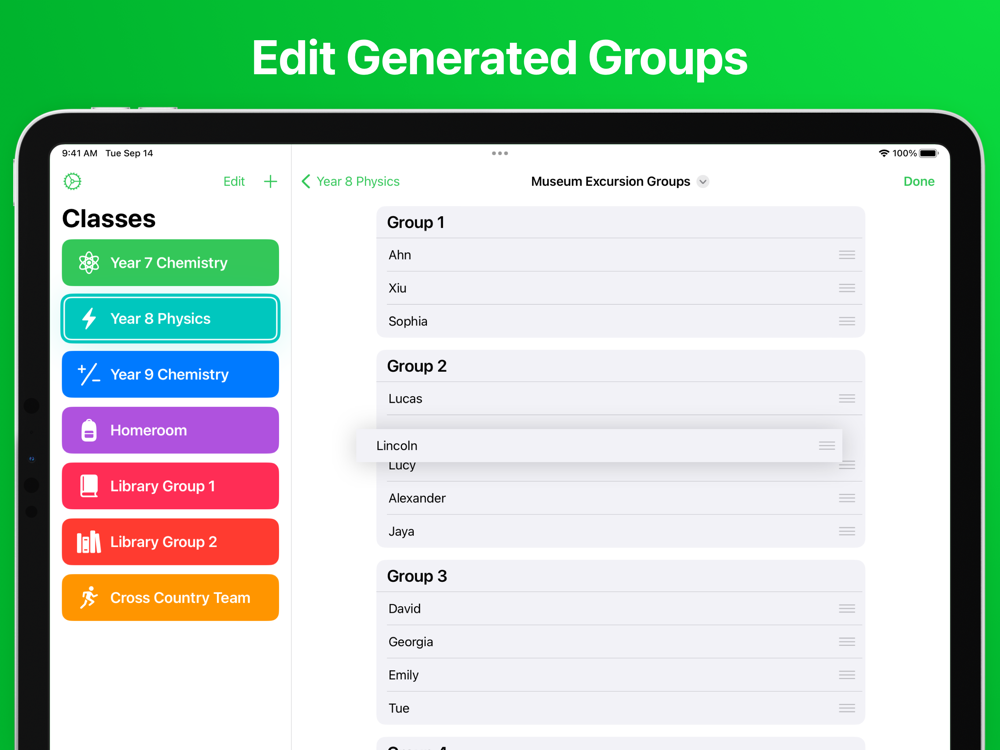Open the Cross Country Team class

pos(170,598)
